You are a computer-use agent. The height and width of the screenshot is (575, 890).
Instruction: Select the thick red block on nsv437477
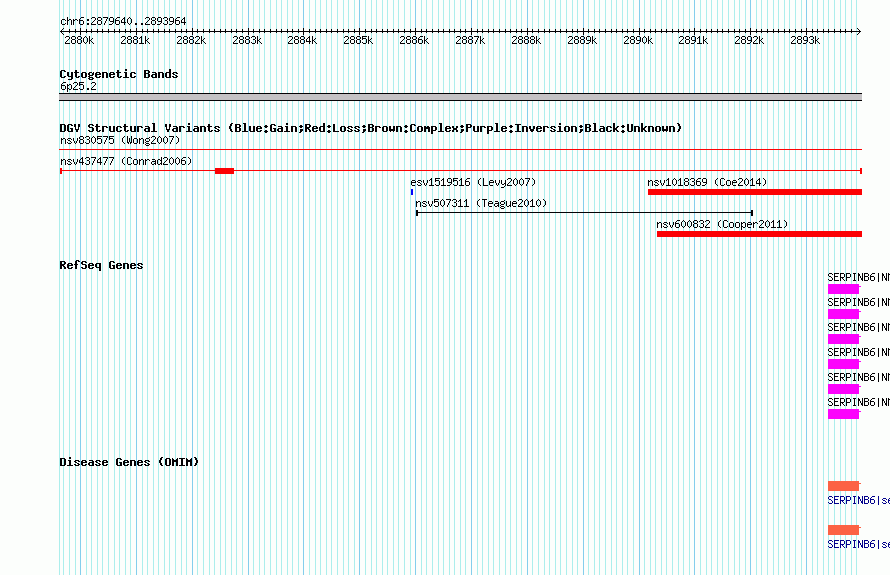(x=224, y=171)
